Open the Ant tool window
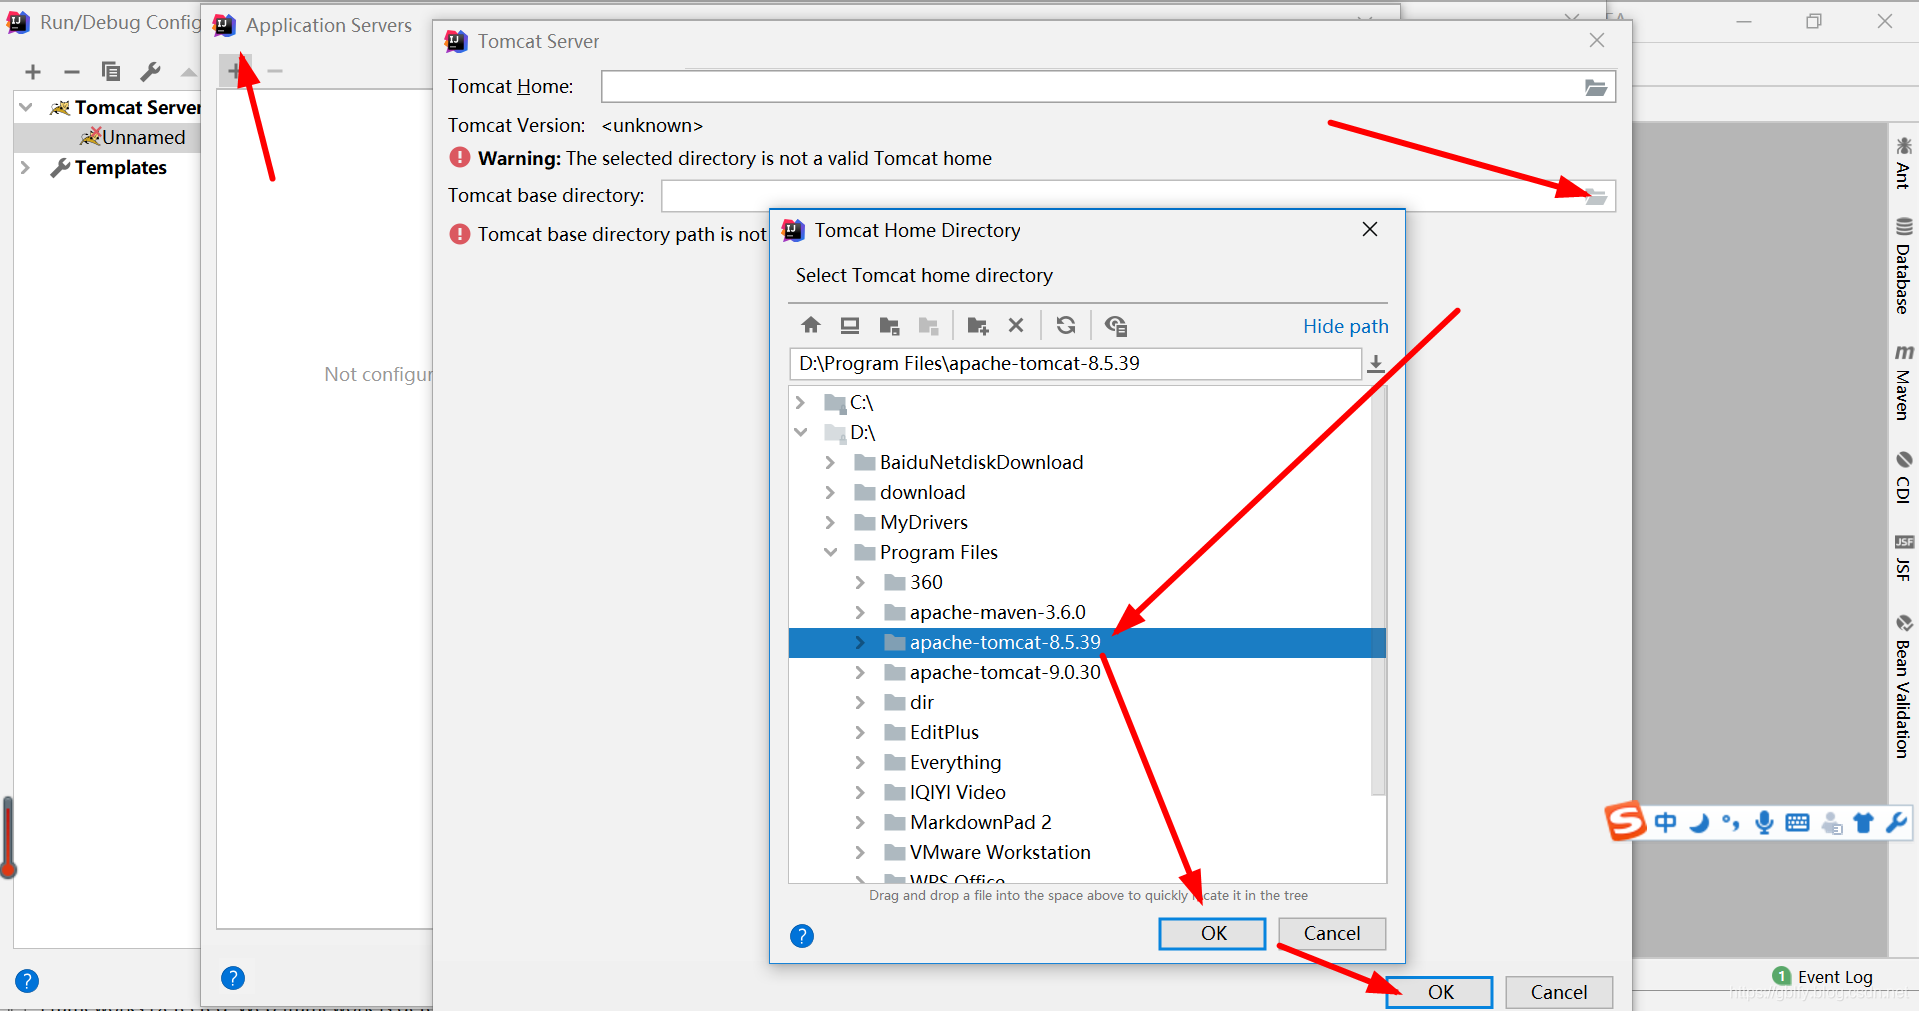 click(x=1903, y=163)
